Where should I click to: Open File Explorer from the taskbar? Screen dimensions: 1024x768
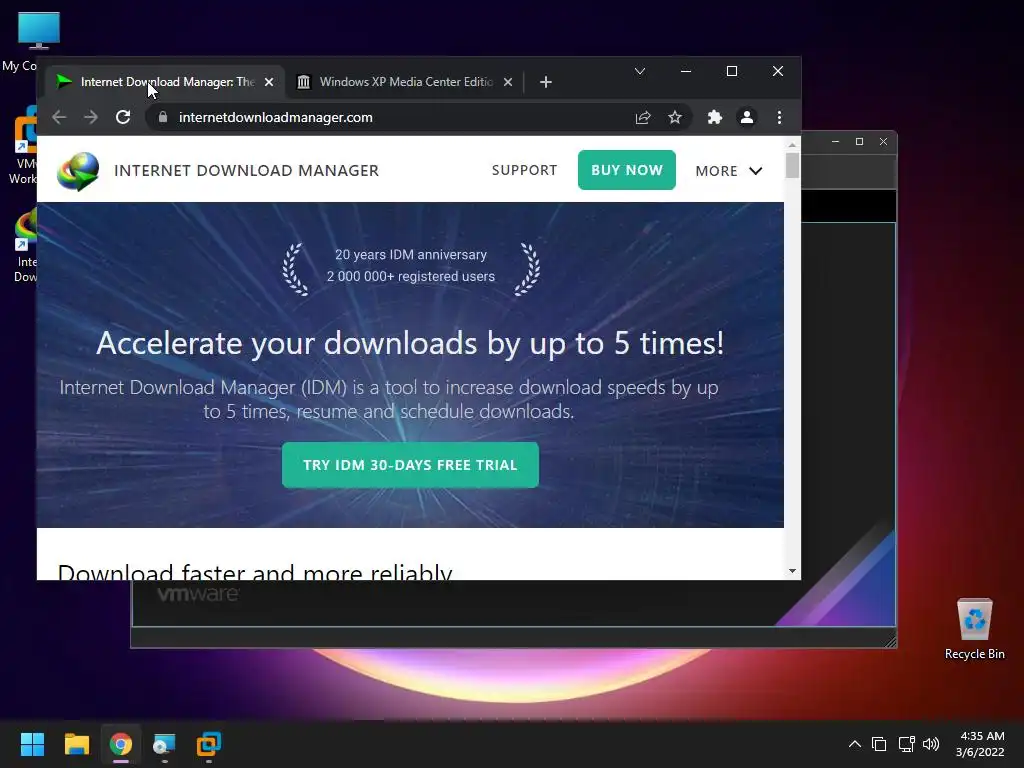76,744
